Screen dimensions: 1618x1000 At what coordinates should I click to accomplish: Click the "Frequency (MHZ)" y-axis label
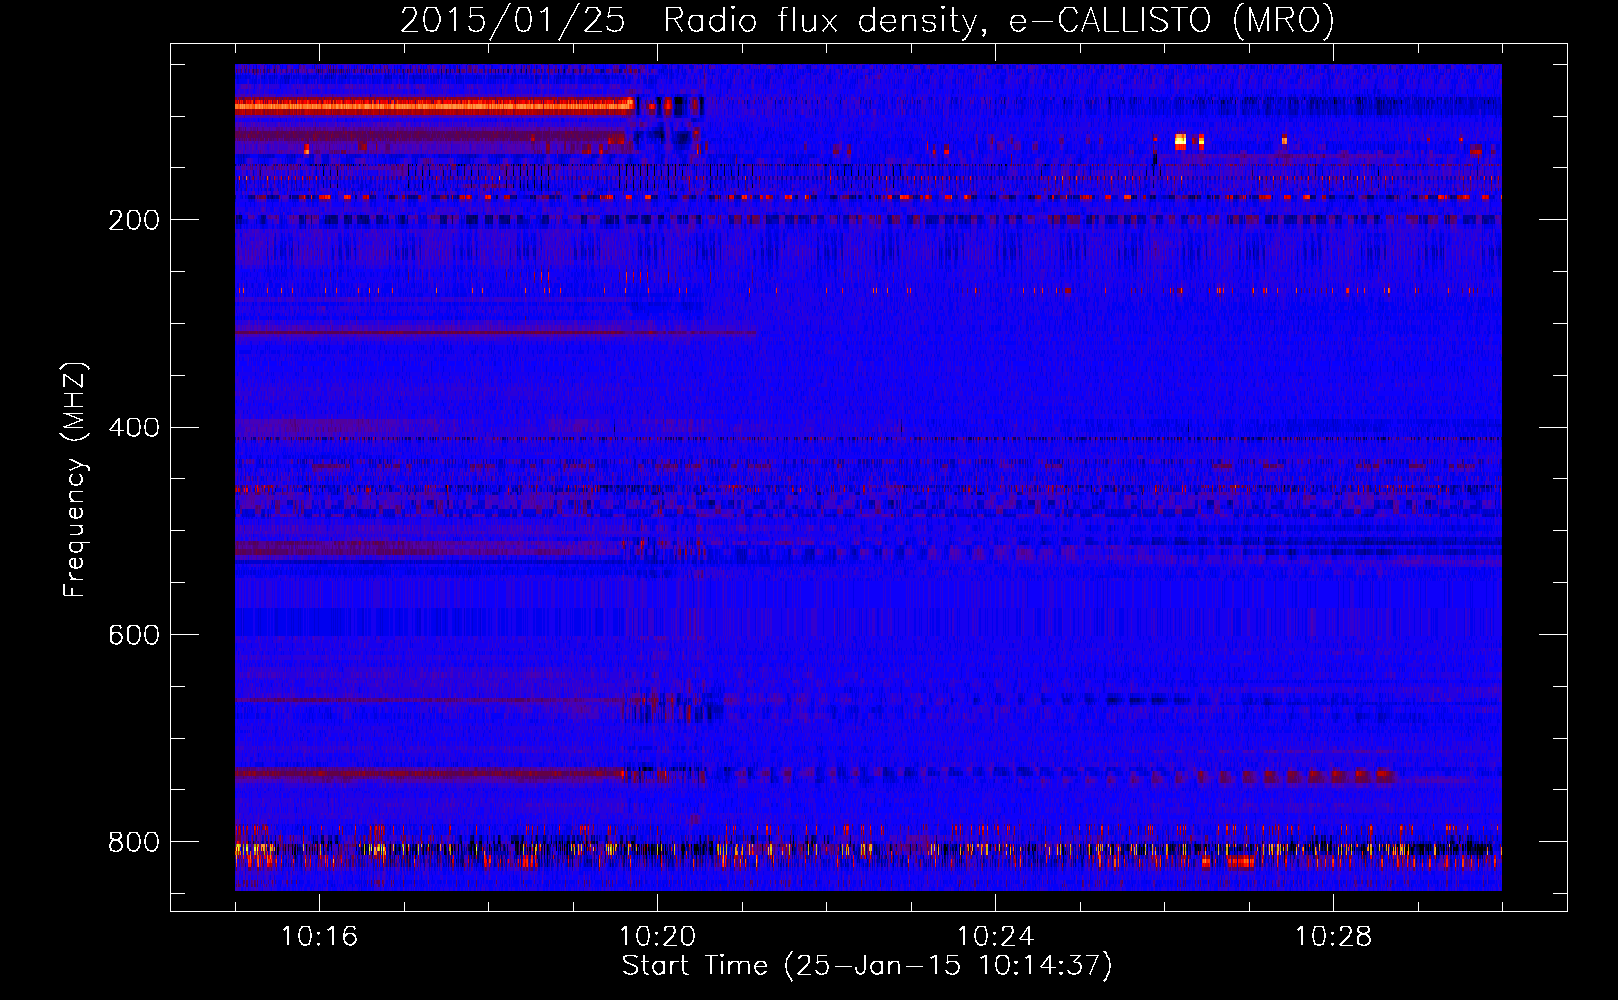tap(75, 480)
